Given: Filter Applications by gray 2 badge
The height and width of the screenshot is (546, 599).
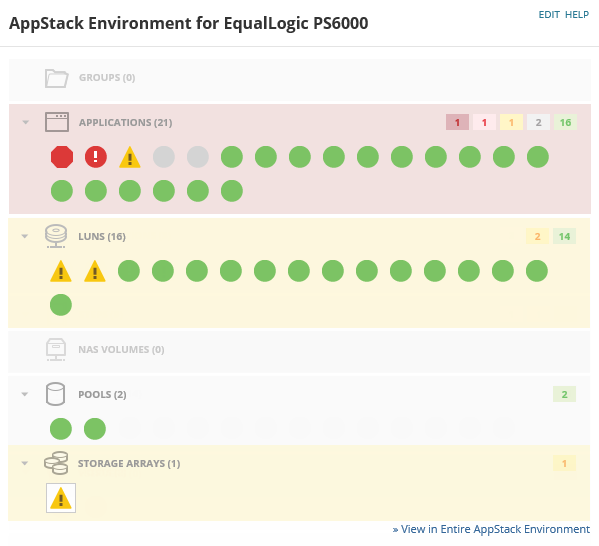Looking at the screenshot, I should [x=539, y=122].
